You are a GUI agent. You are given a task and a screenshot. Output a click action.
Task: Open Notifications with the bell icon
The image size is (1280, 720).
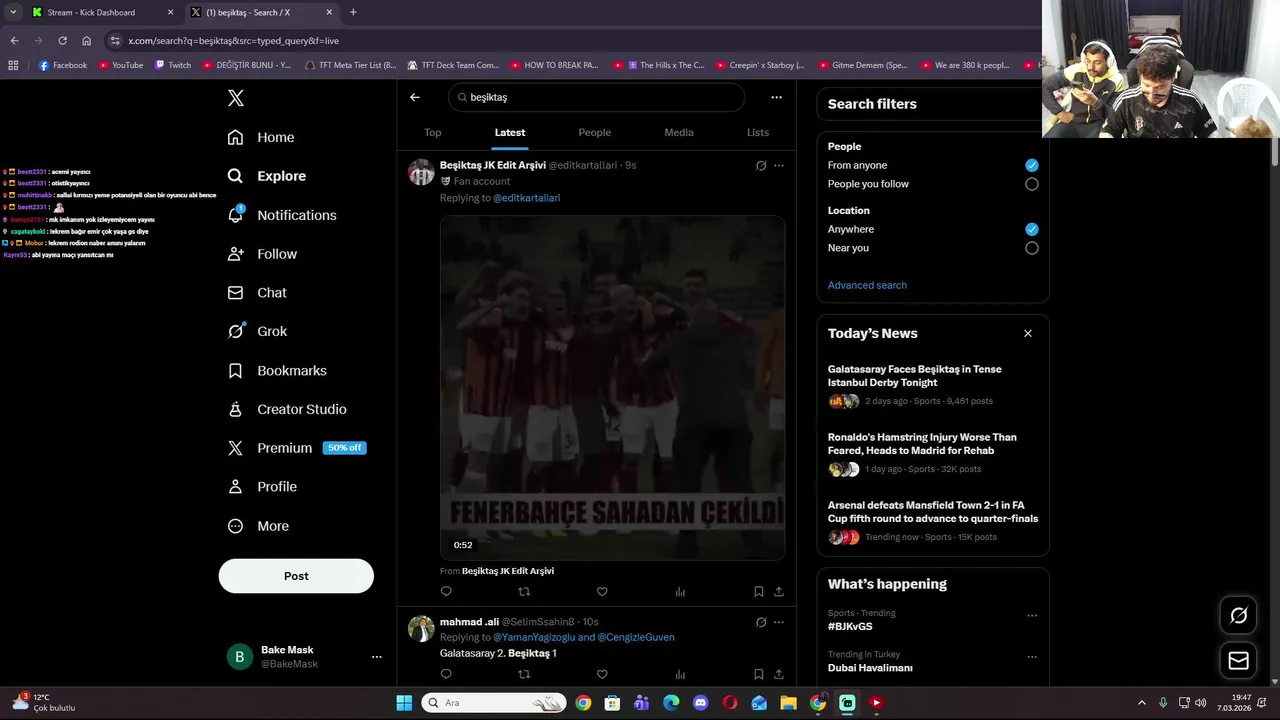[x=281, y=215]
